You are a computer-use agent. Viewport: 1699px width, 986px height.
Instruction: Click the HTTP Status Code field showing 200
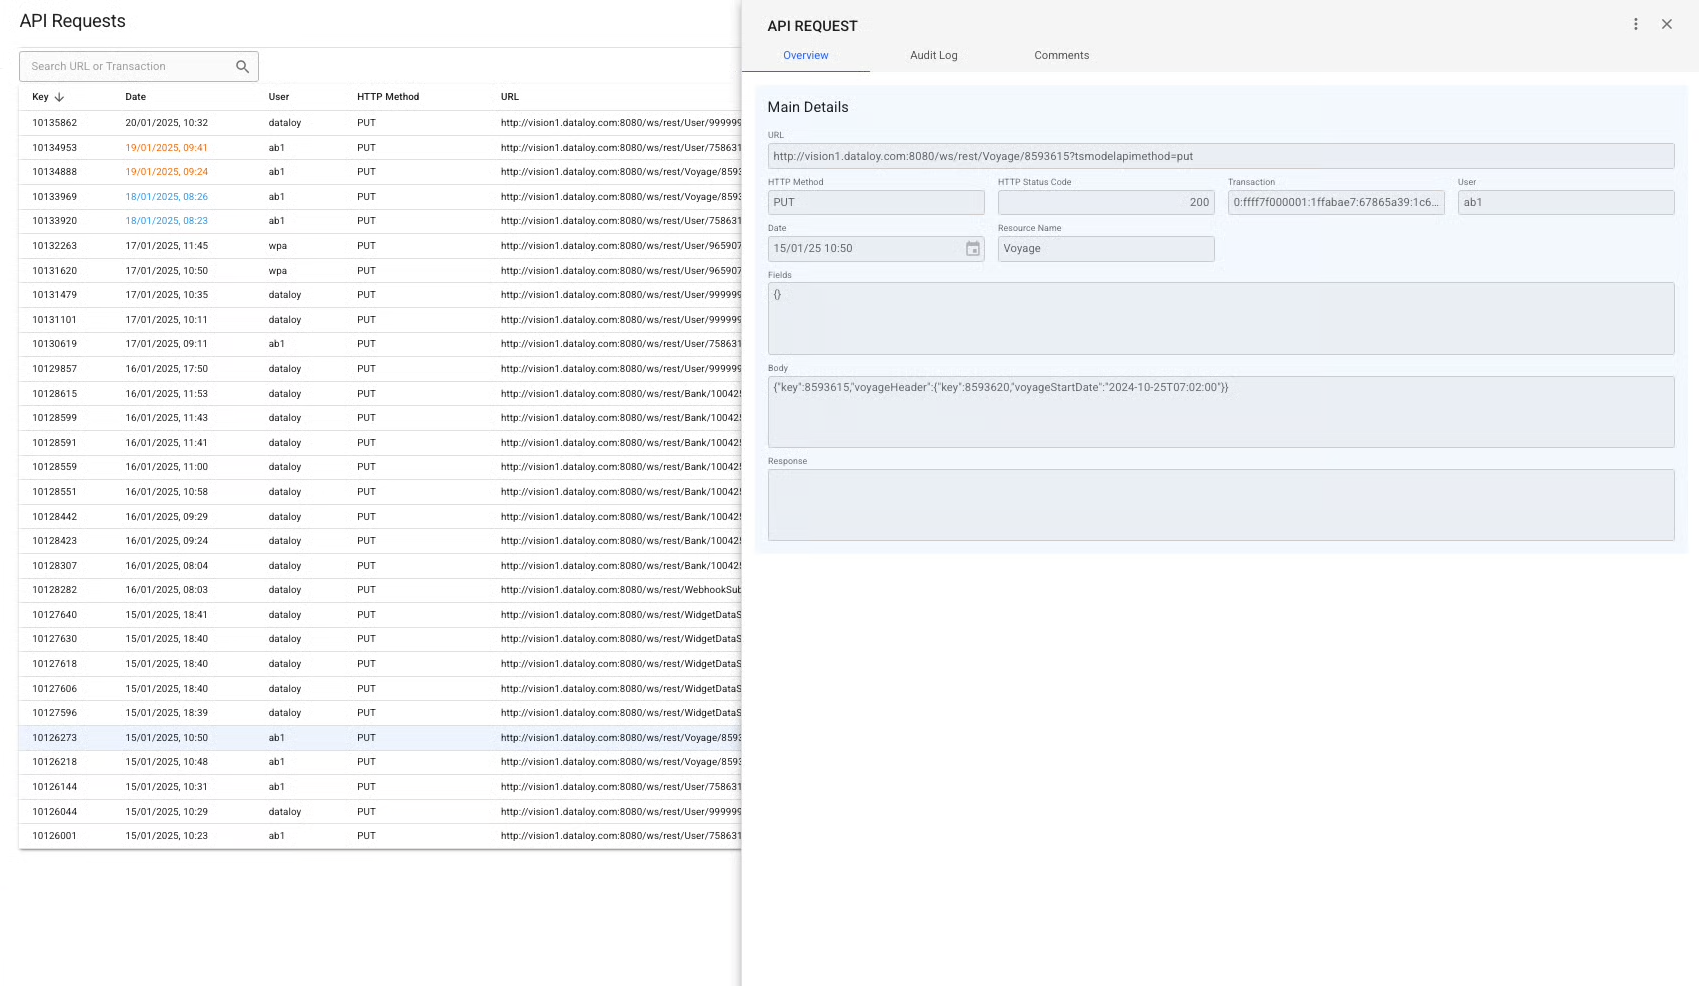(x=1105, y=203)
